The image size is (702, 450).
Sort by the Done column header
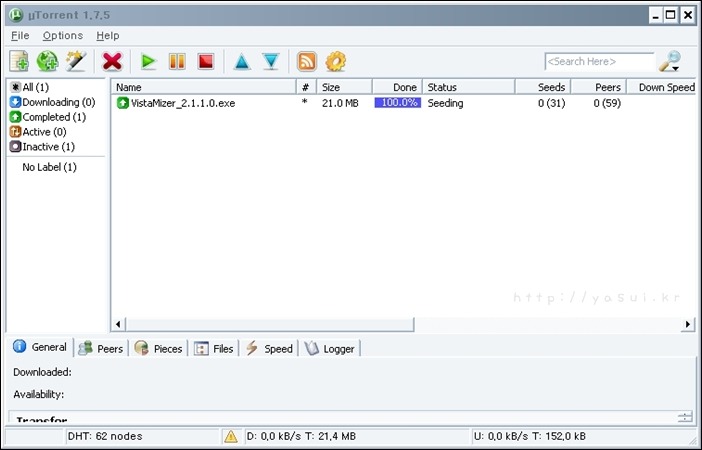[397, 87]
